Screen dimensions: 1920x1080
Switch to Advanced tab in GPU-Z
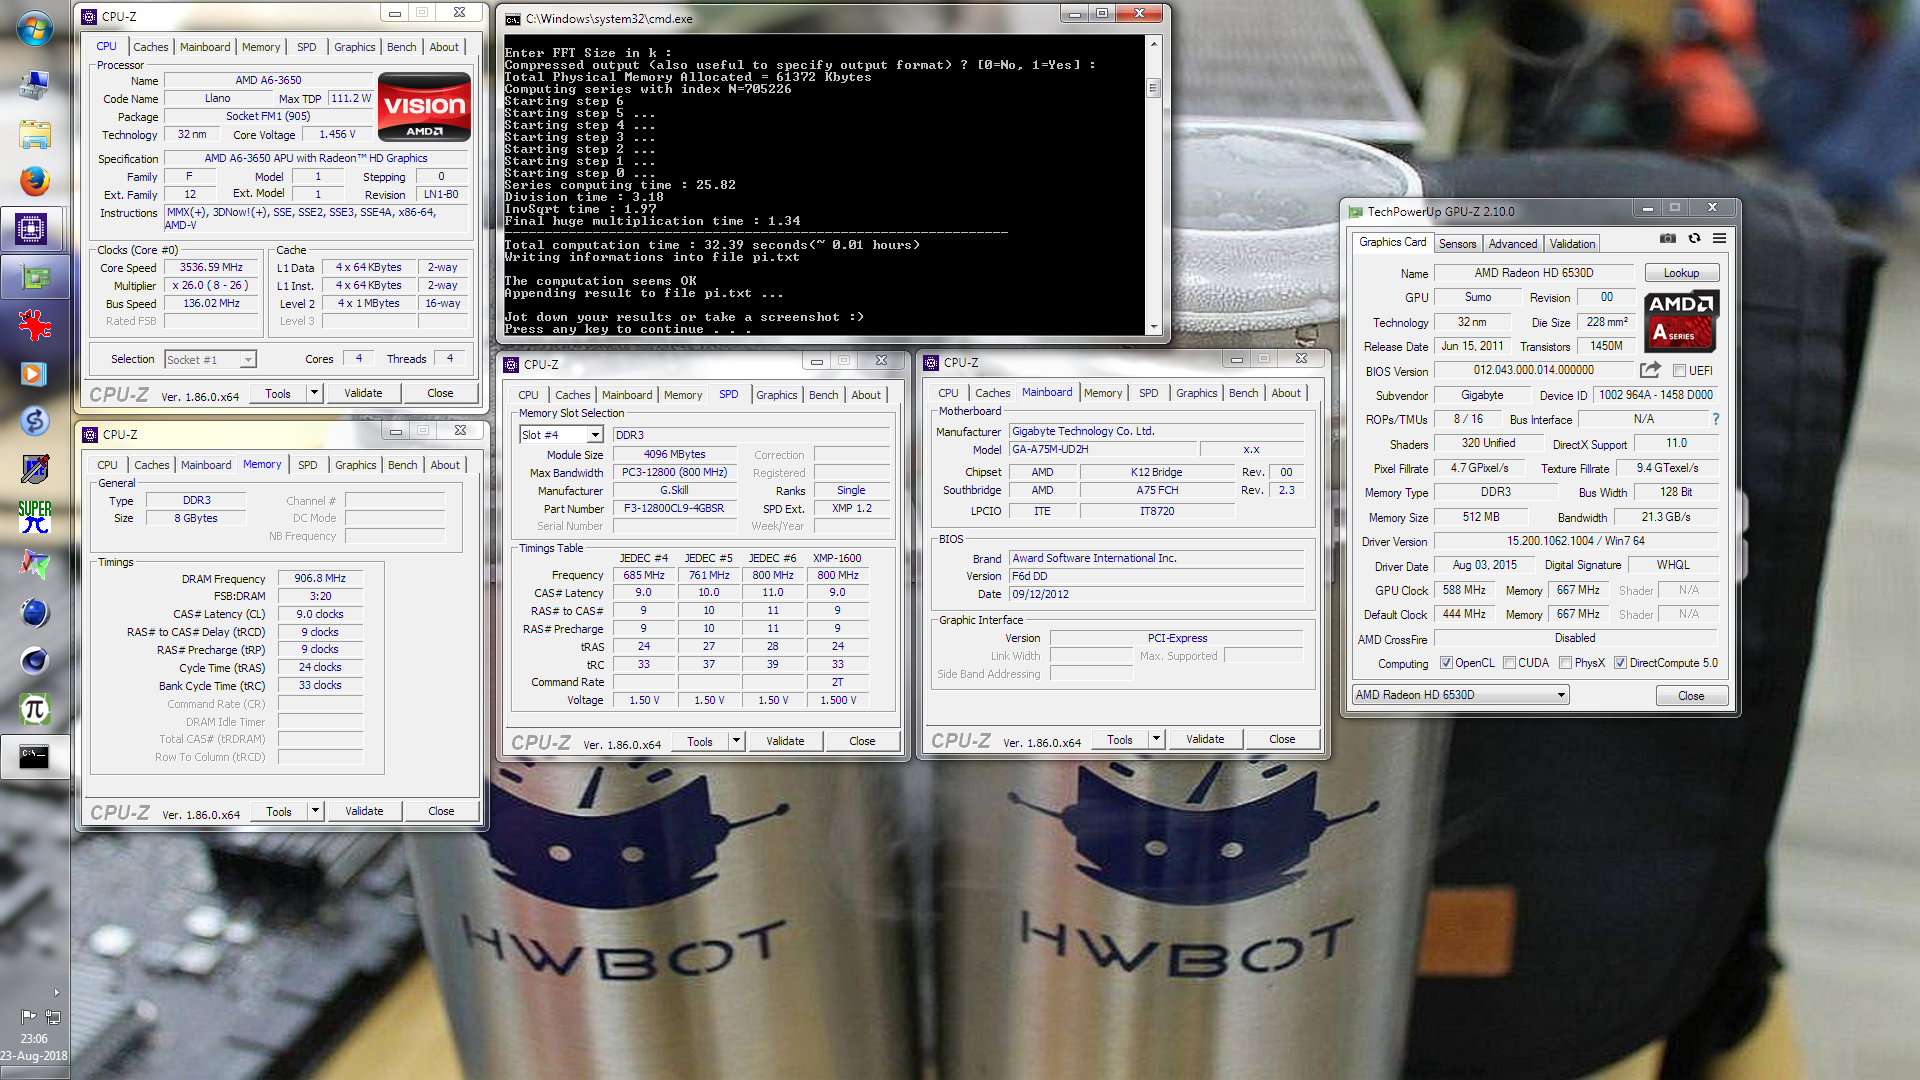tap(1512, 244)
